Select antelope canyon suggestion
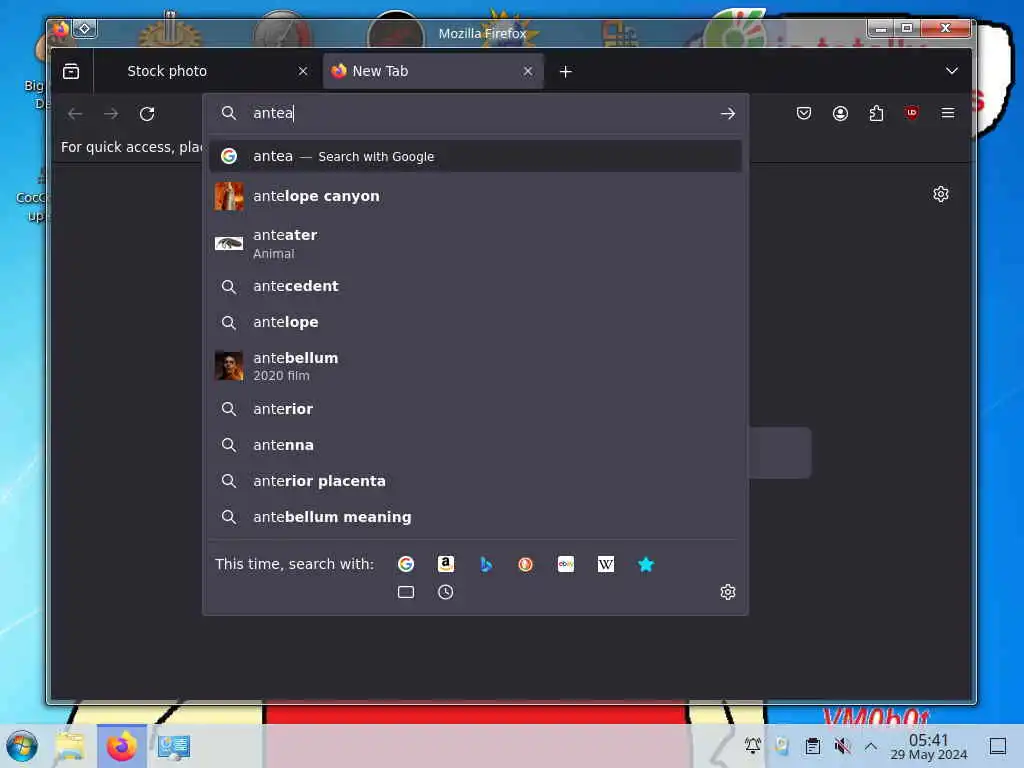This screenshot has height=768, width=1024. click(475, 196)
